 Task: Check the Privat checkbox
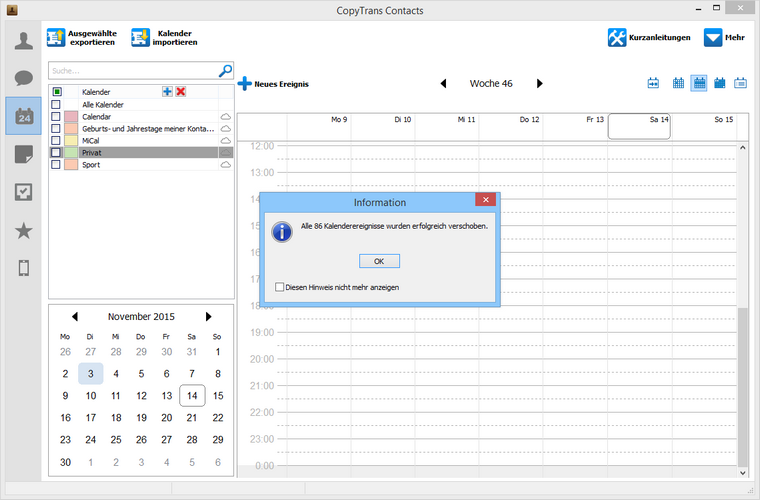click(x=56, y=153)
